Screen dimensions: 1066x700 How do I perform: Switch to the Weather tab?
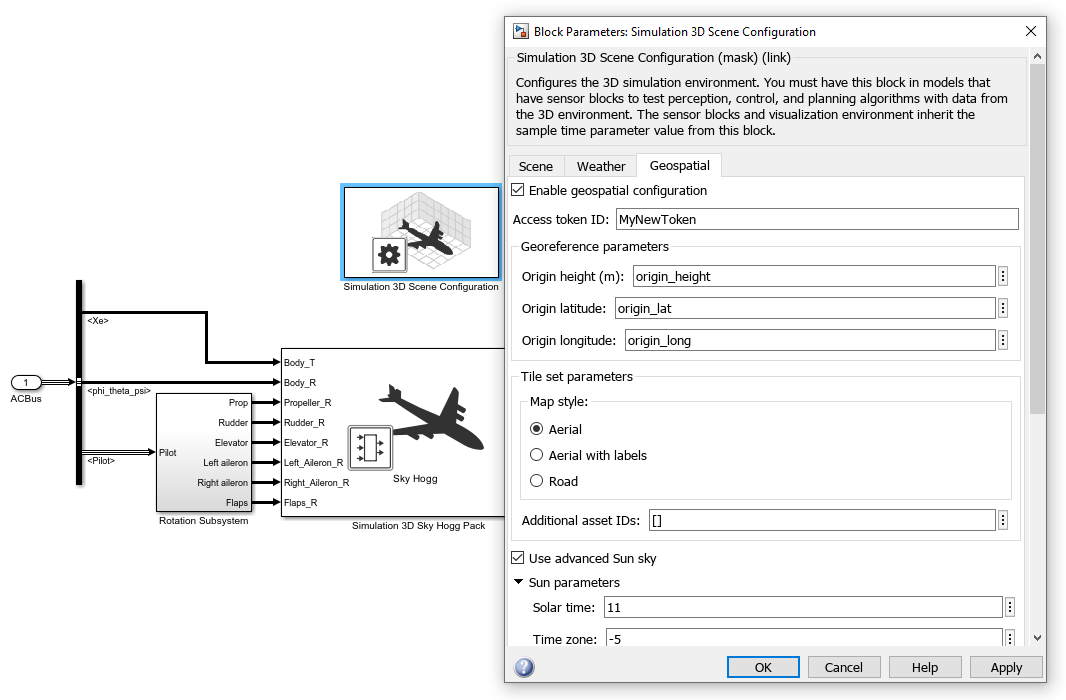point(600,166)
